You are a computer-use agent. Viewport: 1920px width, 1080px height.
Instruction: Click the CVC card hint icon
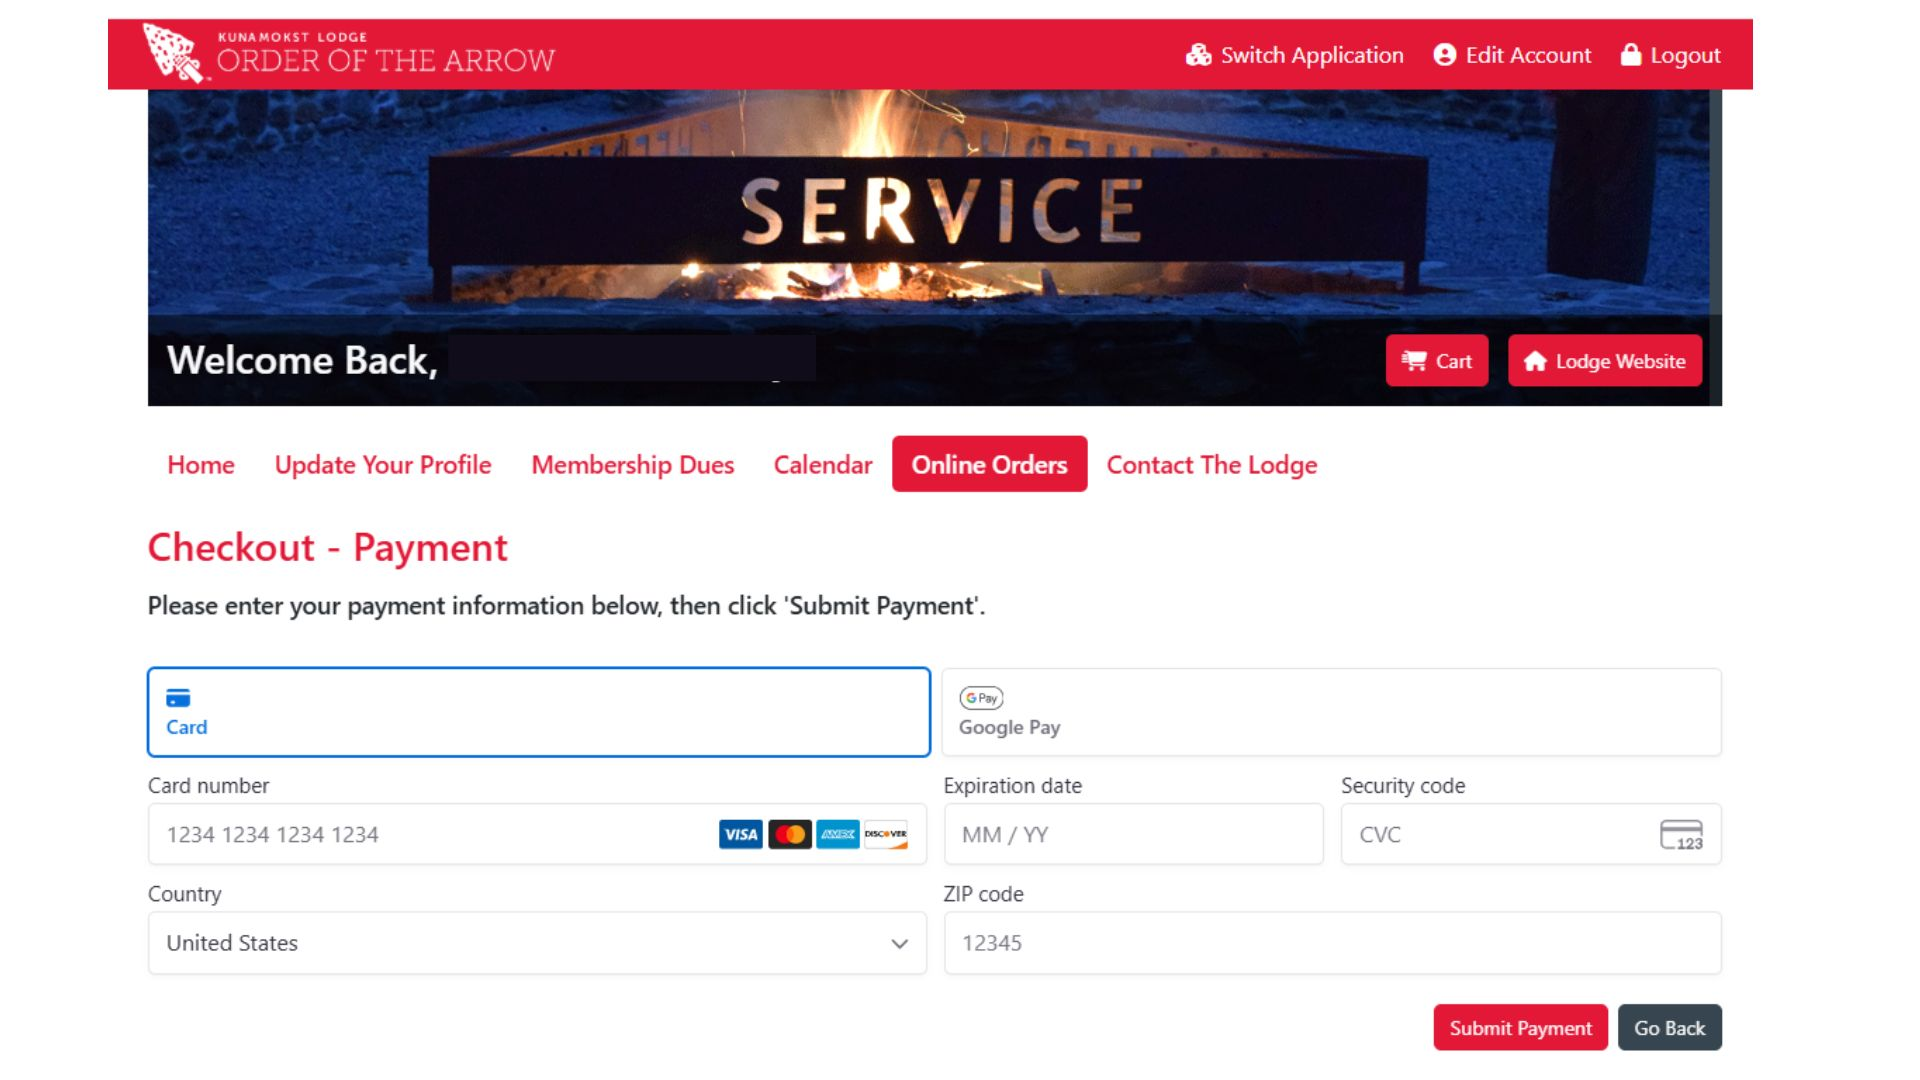coord(1681,834)
